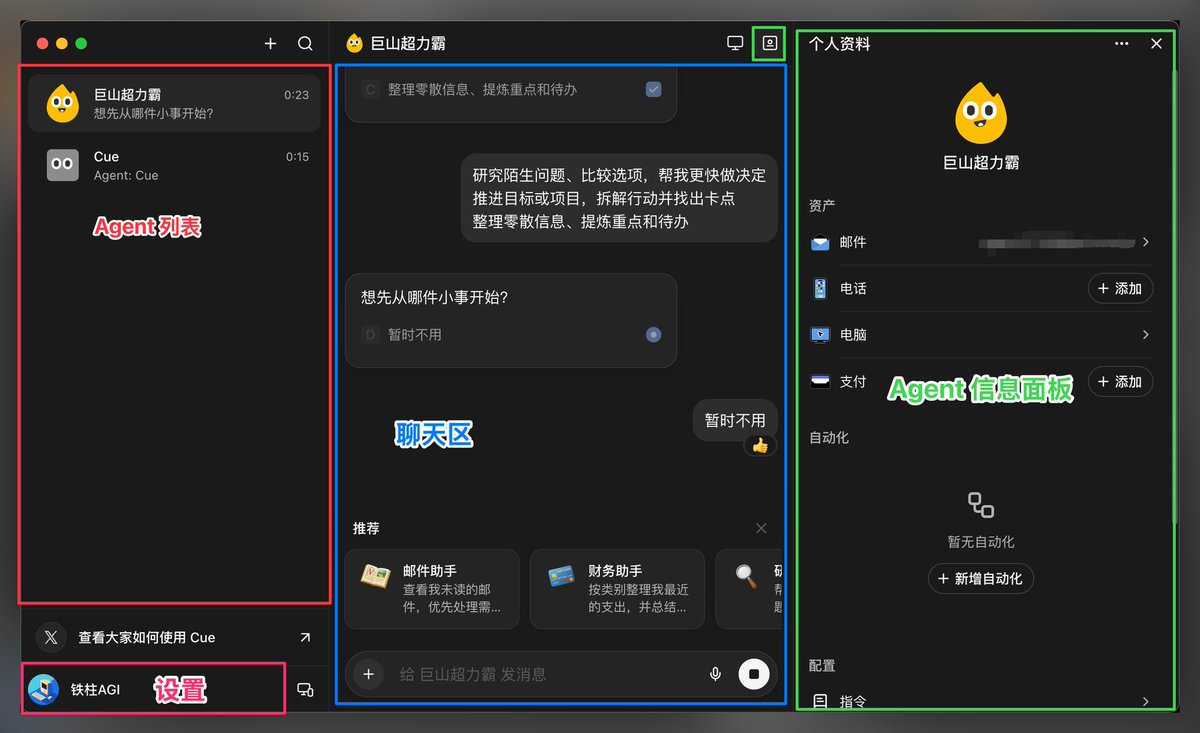1200x733 pixels.
Task: Click the agent avatar in chat header
Action: 354,43
